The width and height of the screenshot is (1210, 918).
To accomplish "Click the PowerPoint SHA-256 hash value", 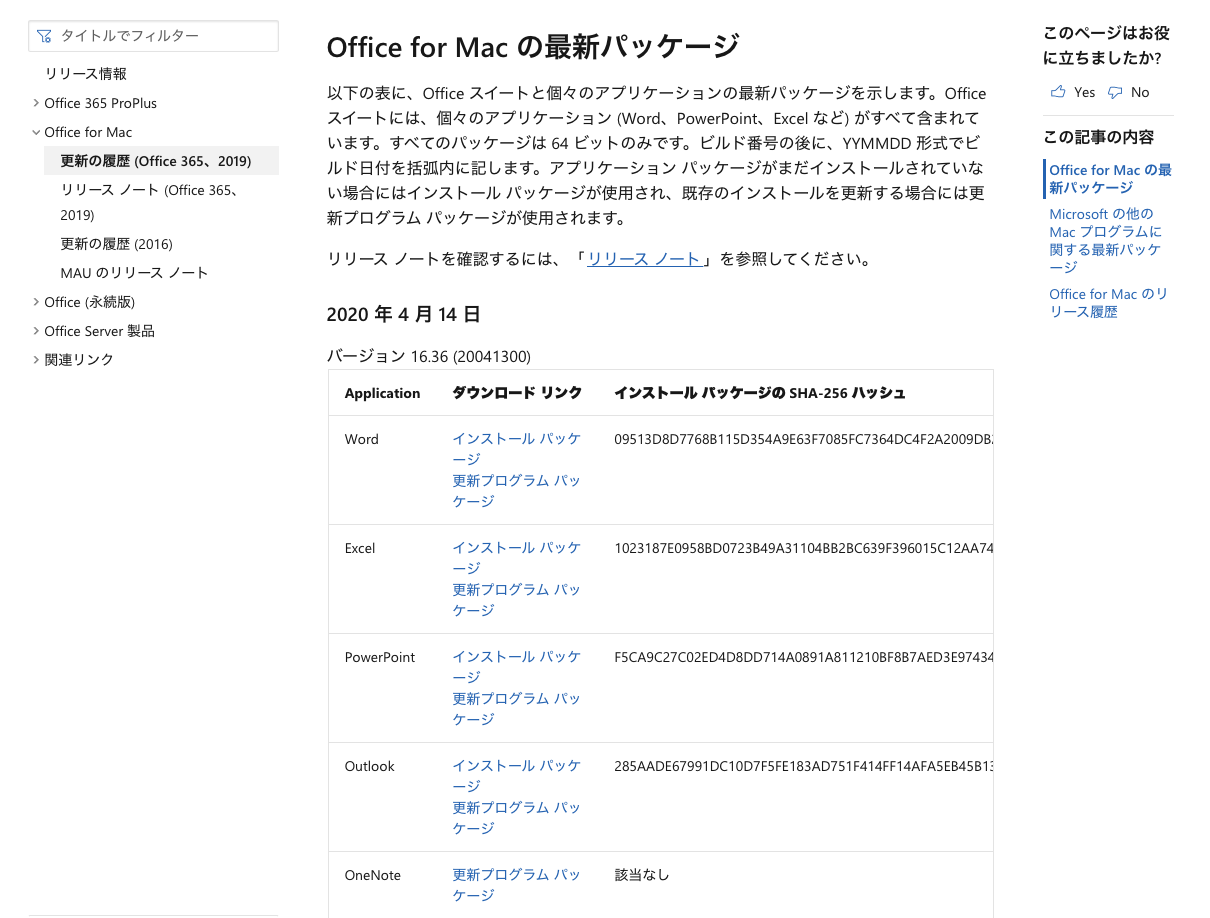I will [x=804, y=657].
